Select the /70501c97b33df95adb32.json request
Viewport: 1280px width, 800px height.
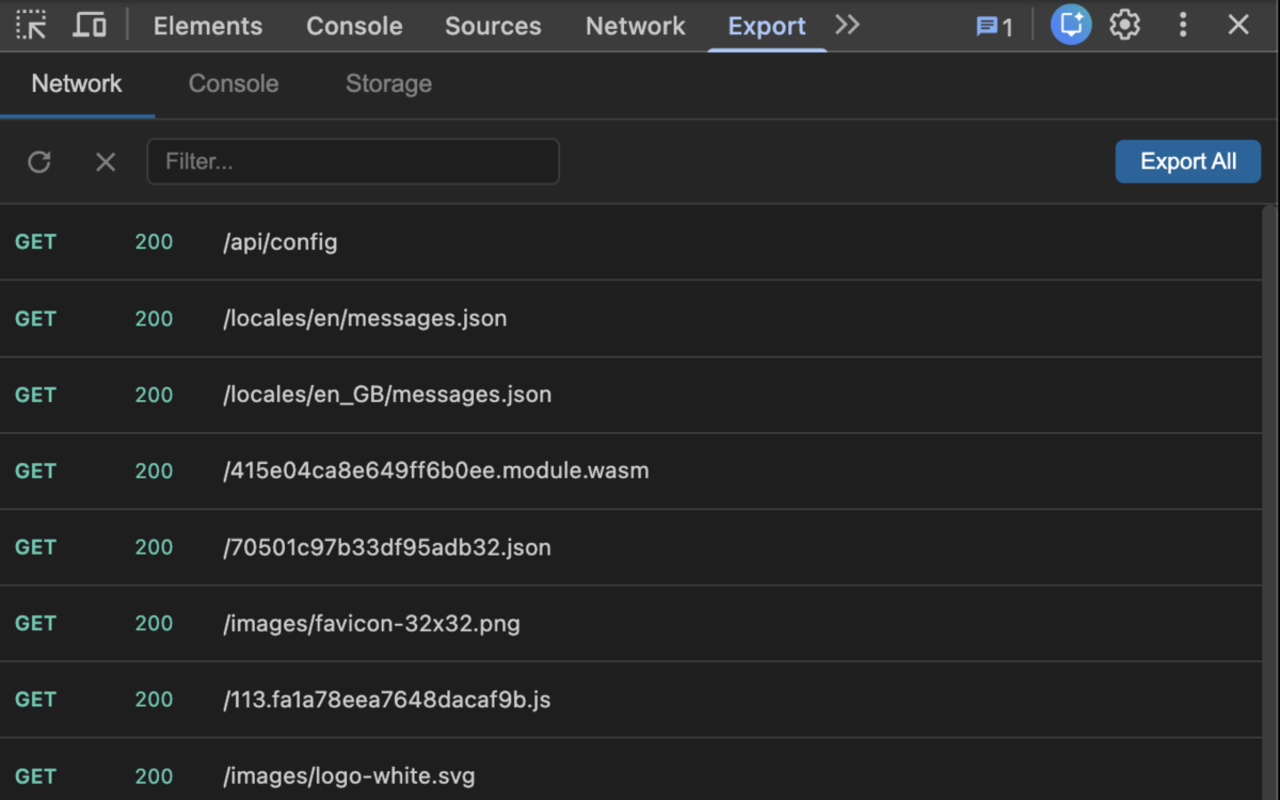pyautogui.click(x=630, y=547)
